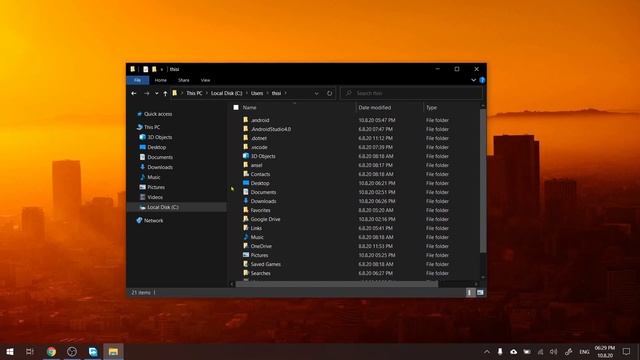
Task: Open File Explorer taskbar icon
Action: (113, 351)
